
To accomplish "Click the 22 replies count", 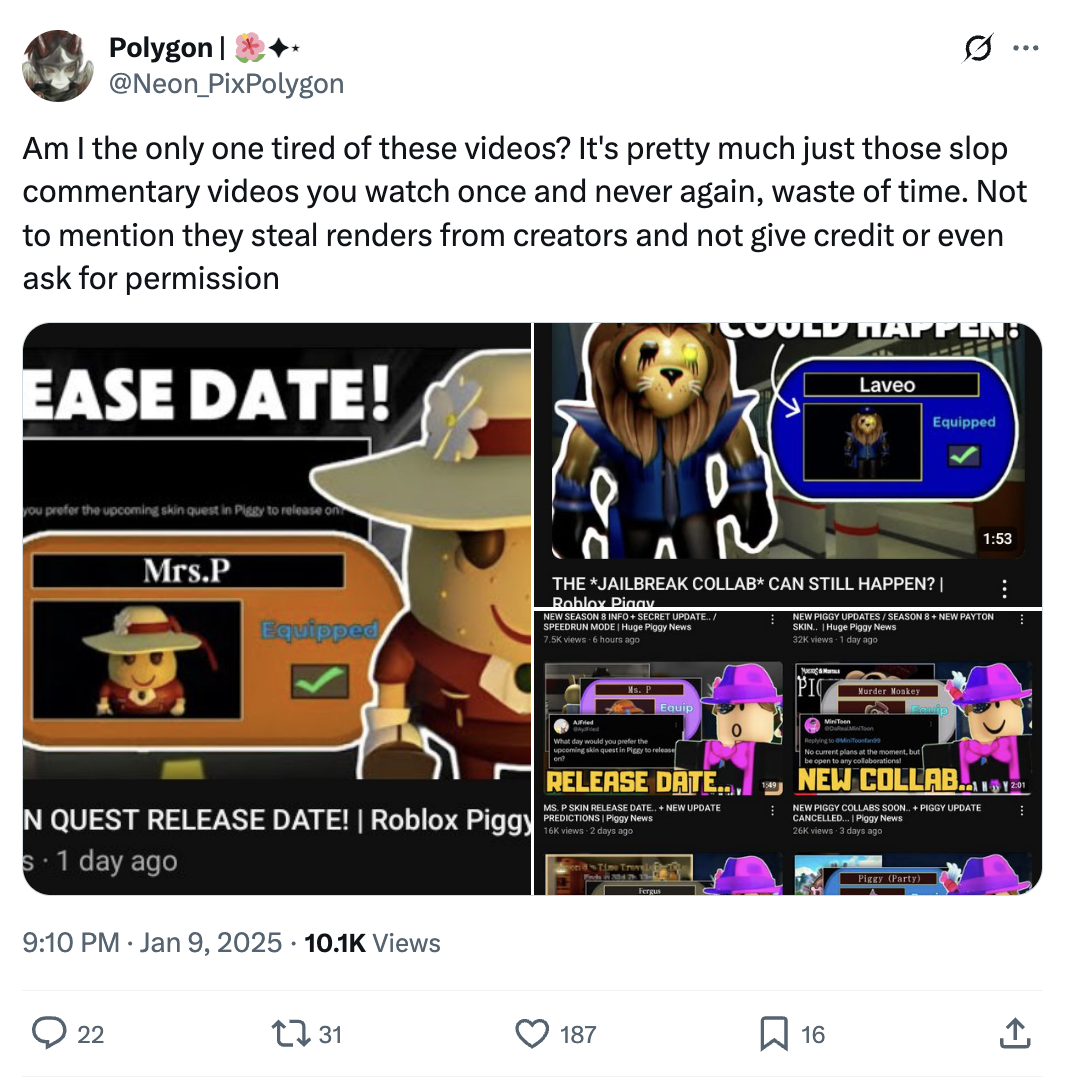I will point(90,1035).
